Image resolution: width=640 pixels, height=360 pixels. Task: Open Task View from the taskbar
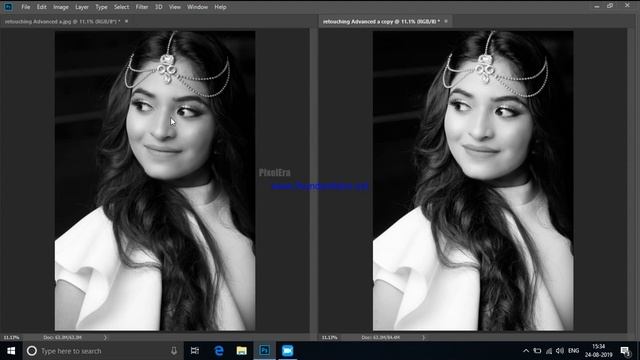pos(195,351)
